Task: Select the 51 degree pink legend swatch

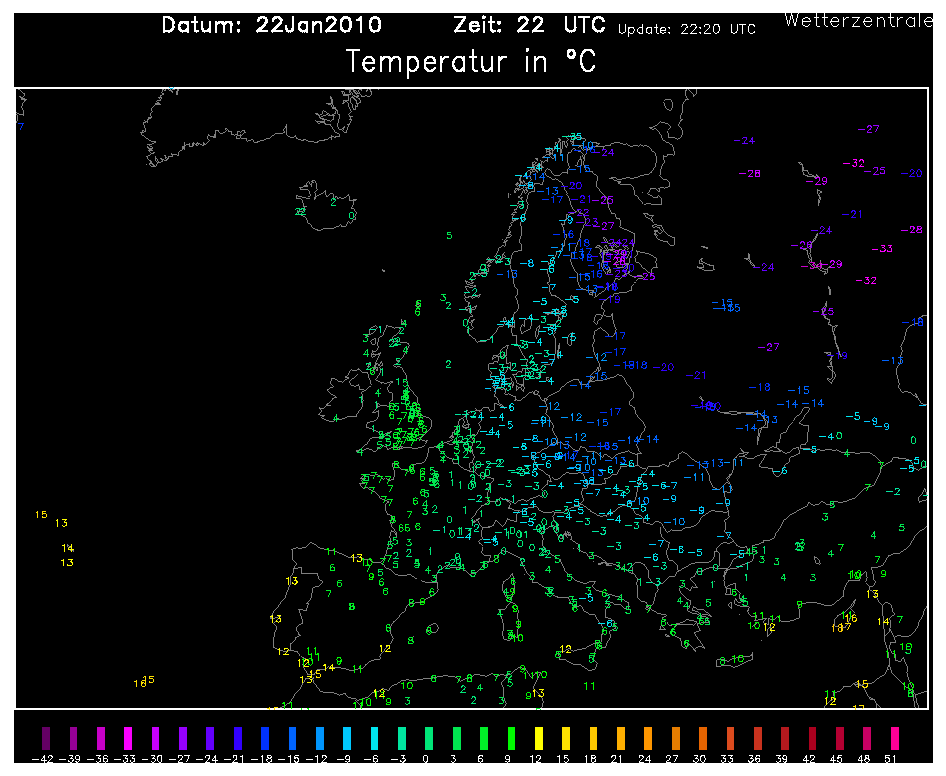Action: click(x=893, y=740)
